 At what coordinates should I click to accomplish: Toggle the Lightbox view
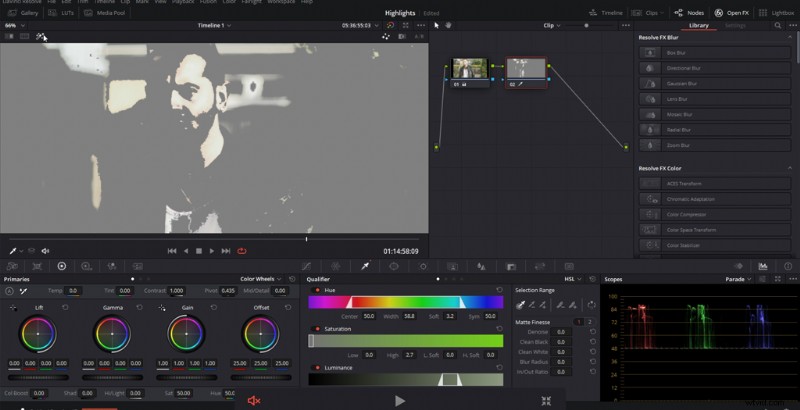coord(776,13)
